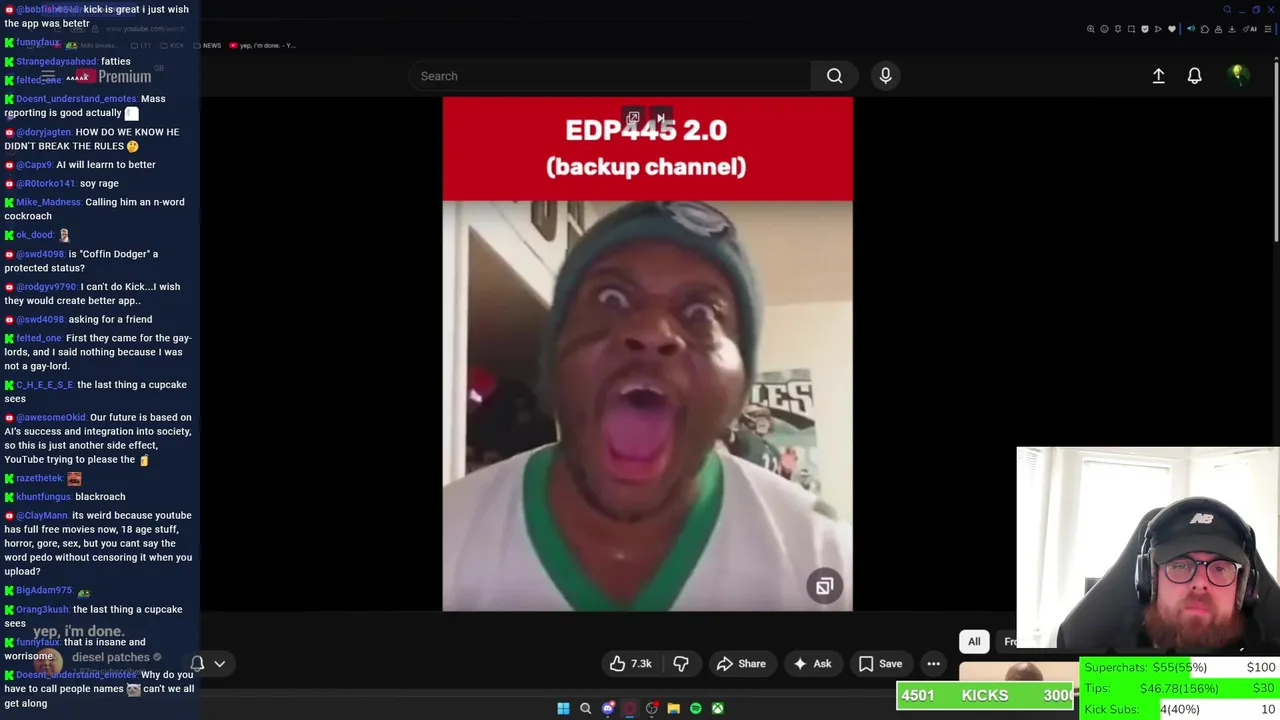This screenshot has height=720, width=1280.
Task: Click the EDP445 2.0 video player
Action: click(x=647, y=353)
